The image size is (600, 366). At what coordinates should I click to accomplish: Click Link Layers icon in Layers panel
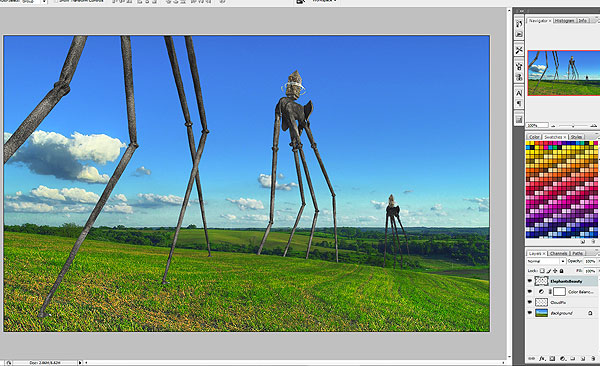click(532, 358)
